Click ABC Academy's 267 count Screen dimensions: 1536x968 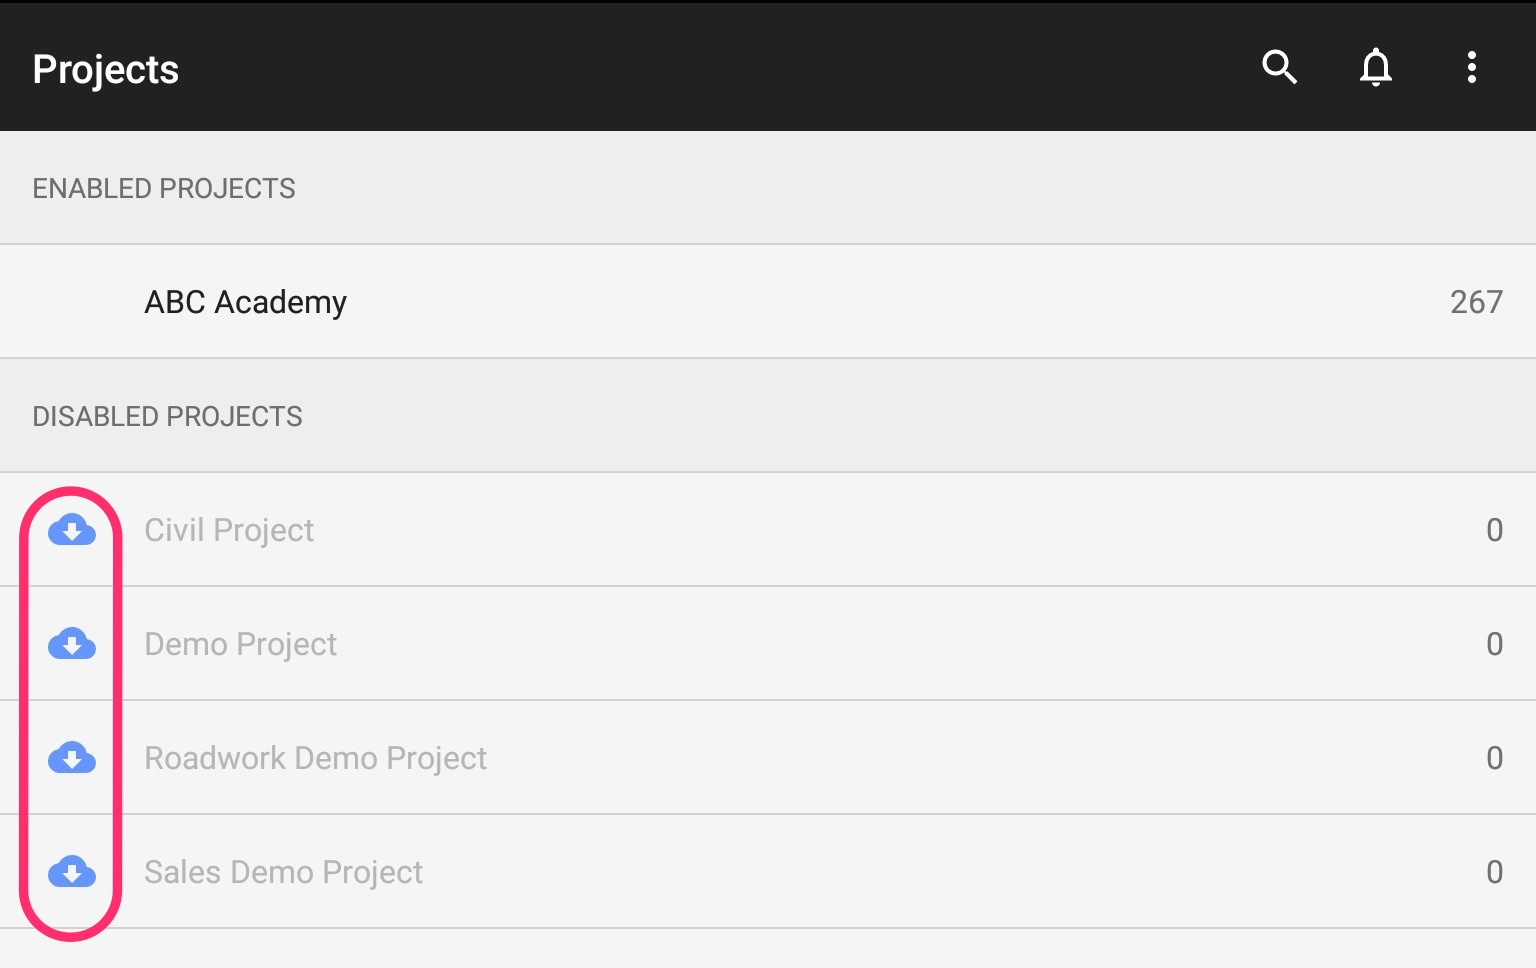1476,302
